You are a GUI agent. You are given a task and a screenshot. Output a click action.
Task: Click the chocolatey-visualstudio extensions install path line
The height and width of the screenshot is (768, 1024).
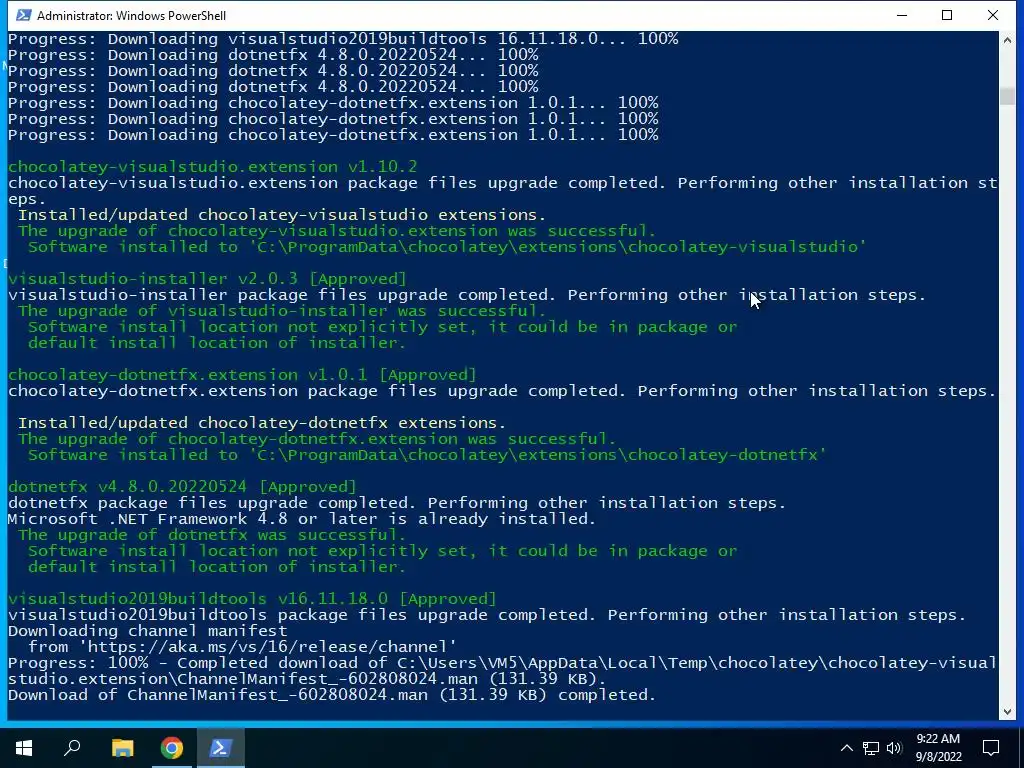(x=447, y=247)
